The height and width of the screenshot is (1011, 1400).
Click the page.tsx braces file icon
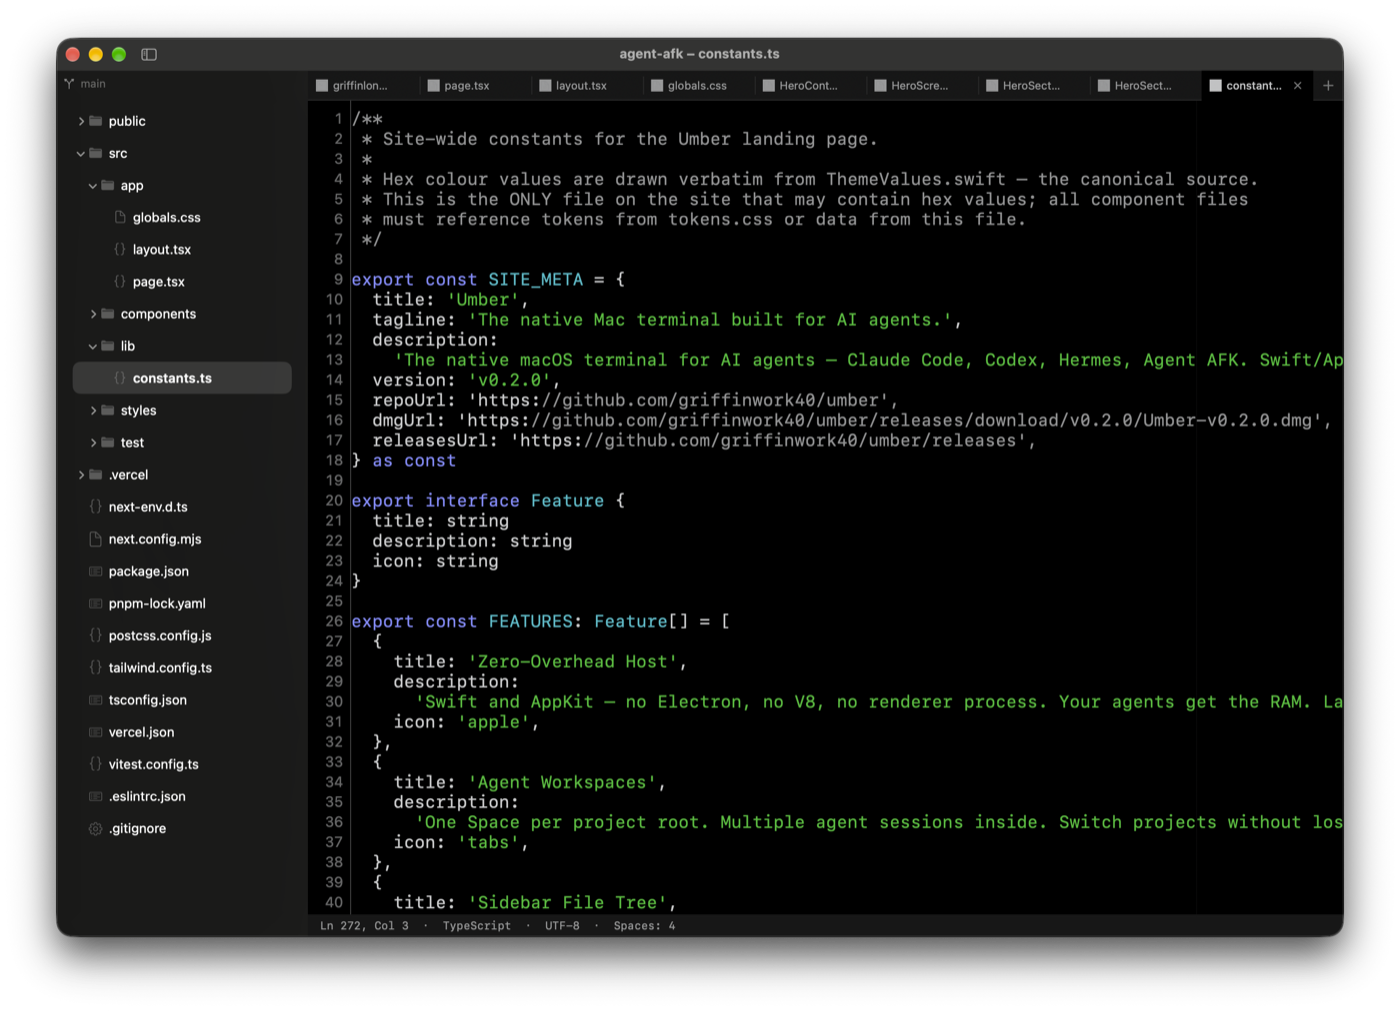point(120,281)
